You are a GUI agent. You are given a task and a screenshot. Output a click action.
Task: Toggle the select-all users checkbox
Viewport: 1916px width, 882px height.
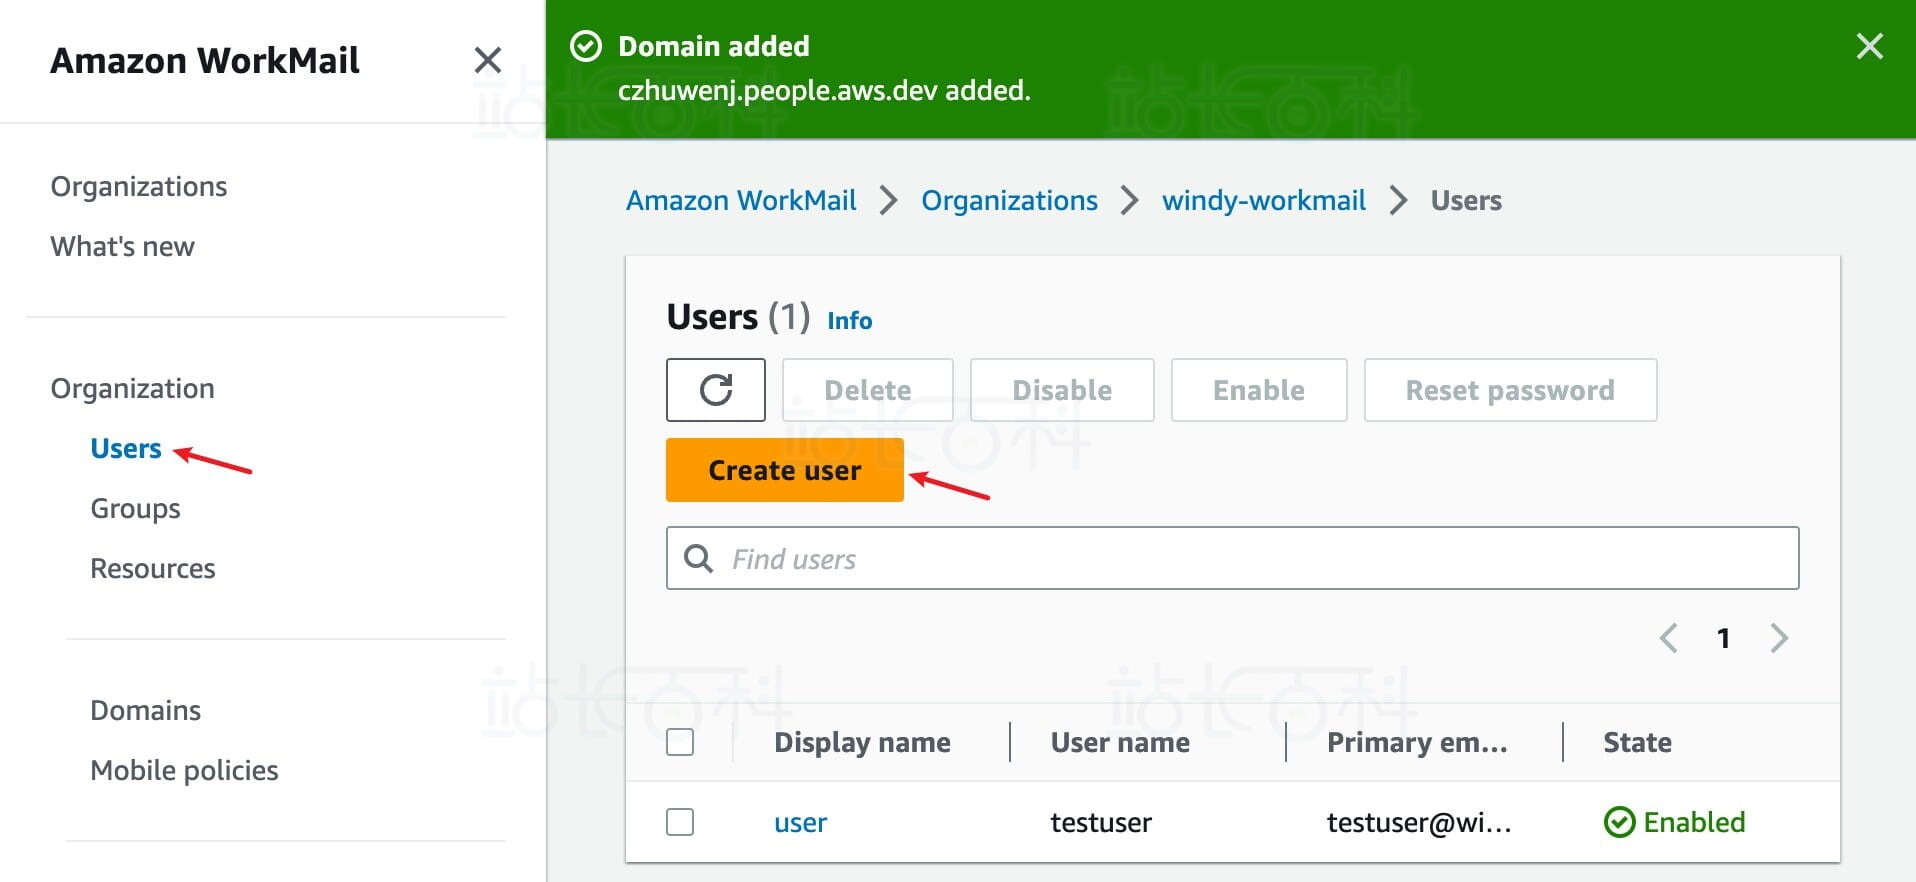[x=680, y=742]
